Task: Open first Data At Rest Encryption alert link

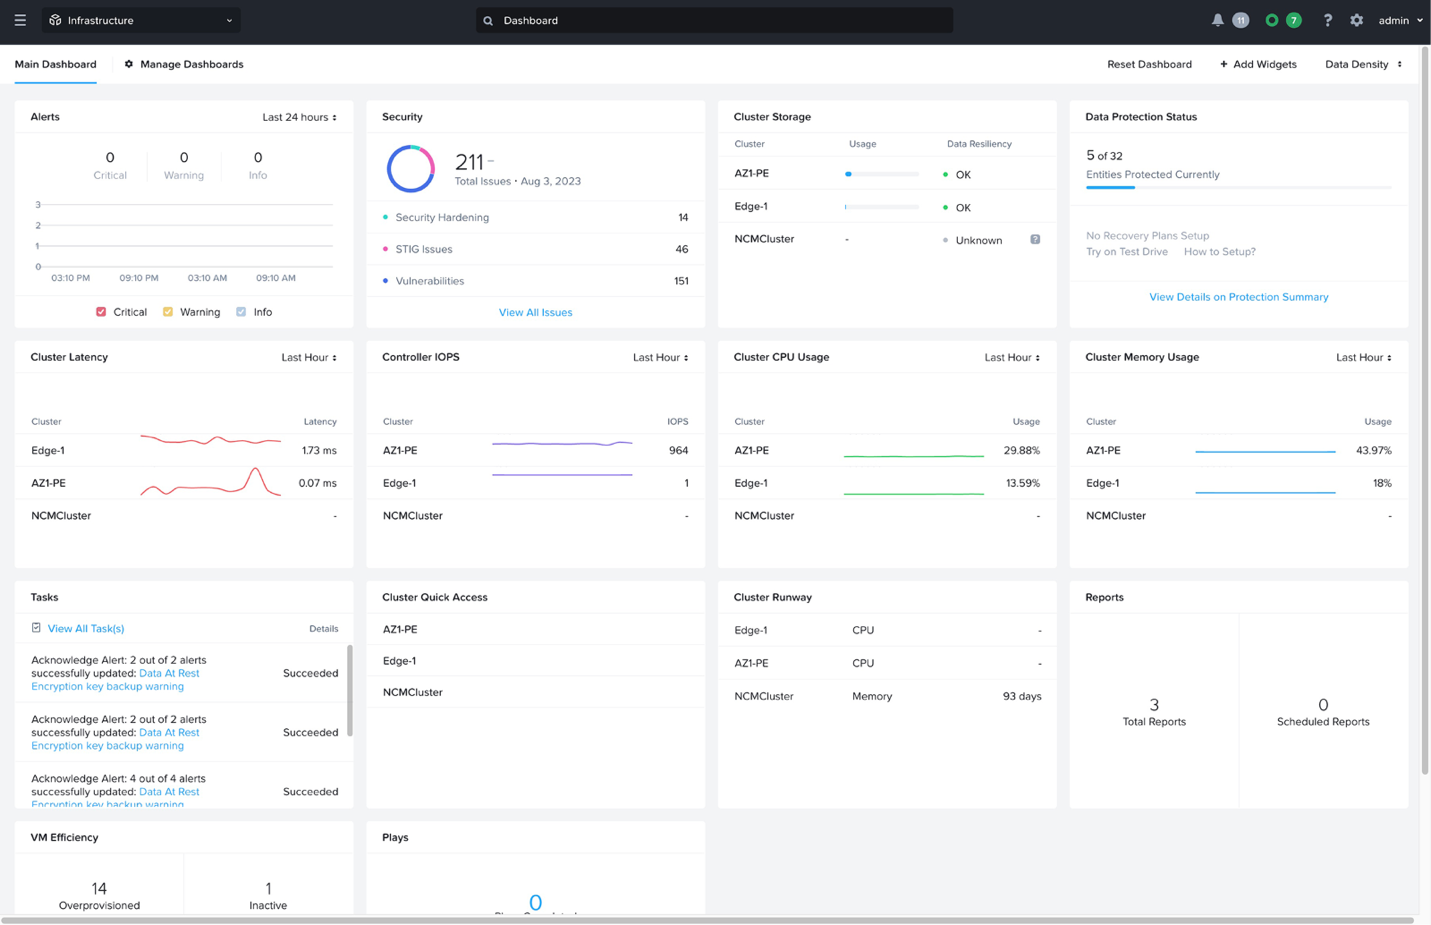Action: click(115, 680)
